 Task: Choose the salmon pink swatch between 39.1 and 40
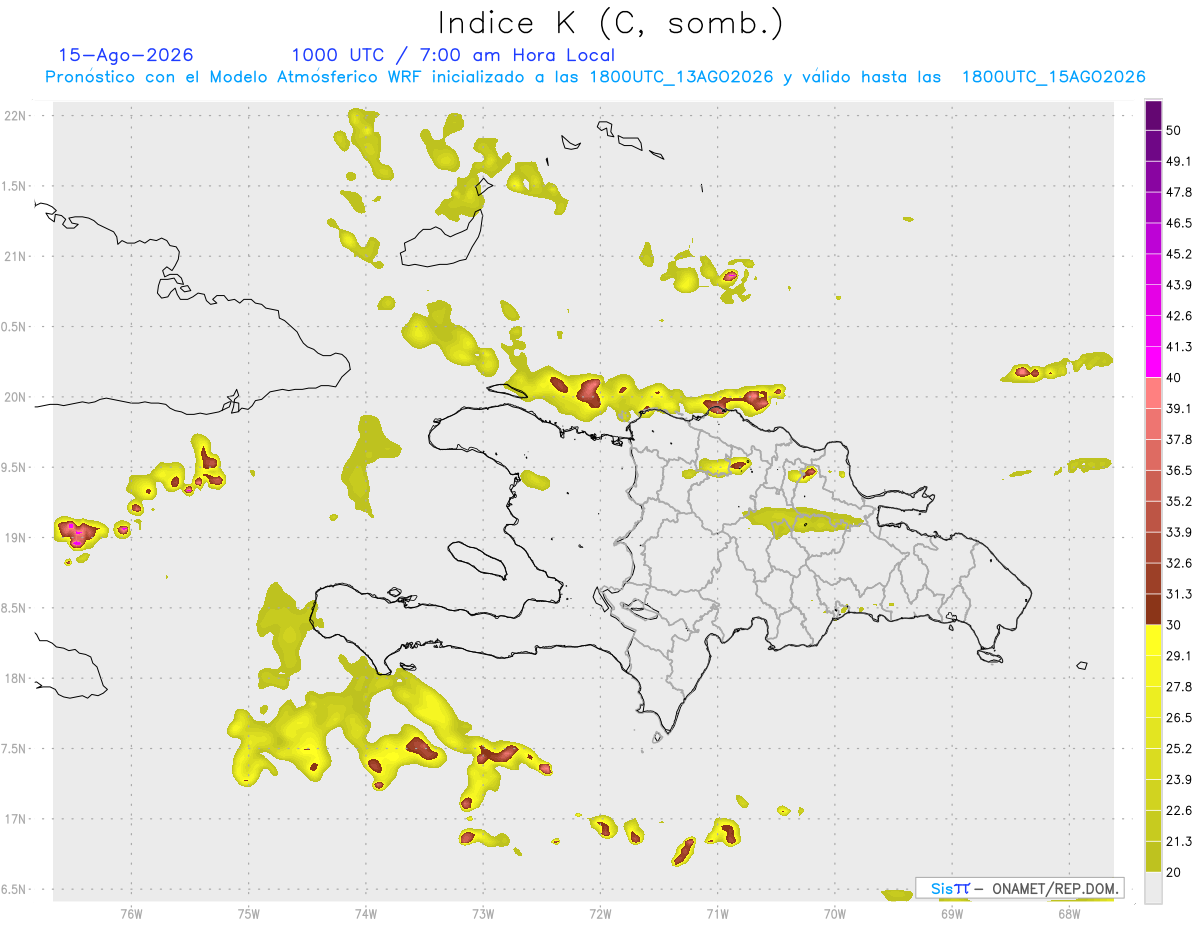click(1153, 393)
